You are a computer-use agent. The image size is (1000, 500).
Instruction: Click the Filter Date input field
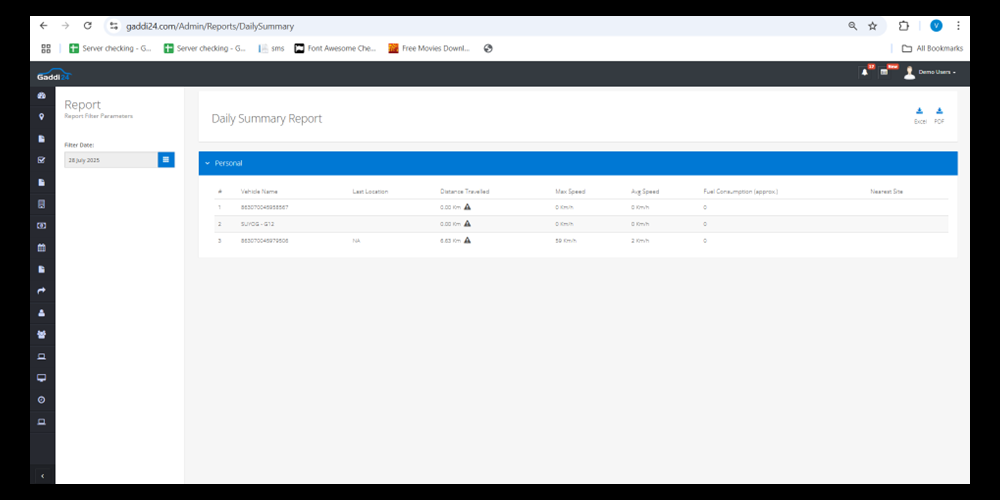click(x=110, y=159)
